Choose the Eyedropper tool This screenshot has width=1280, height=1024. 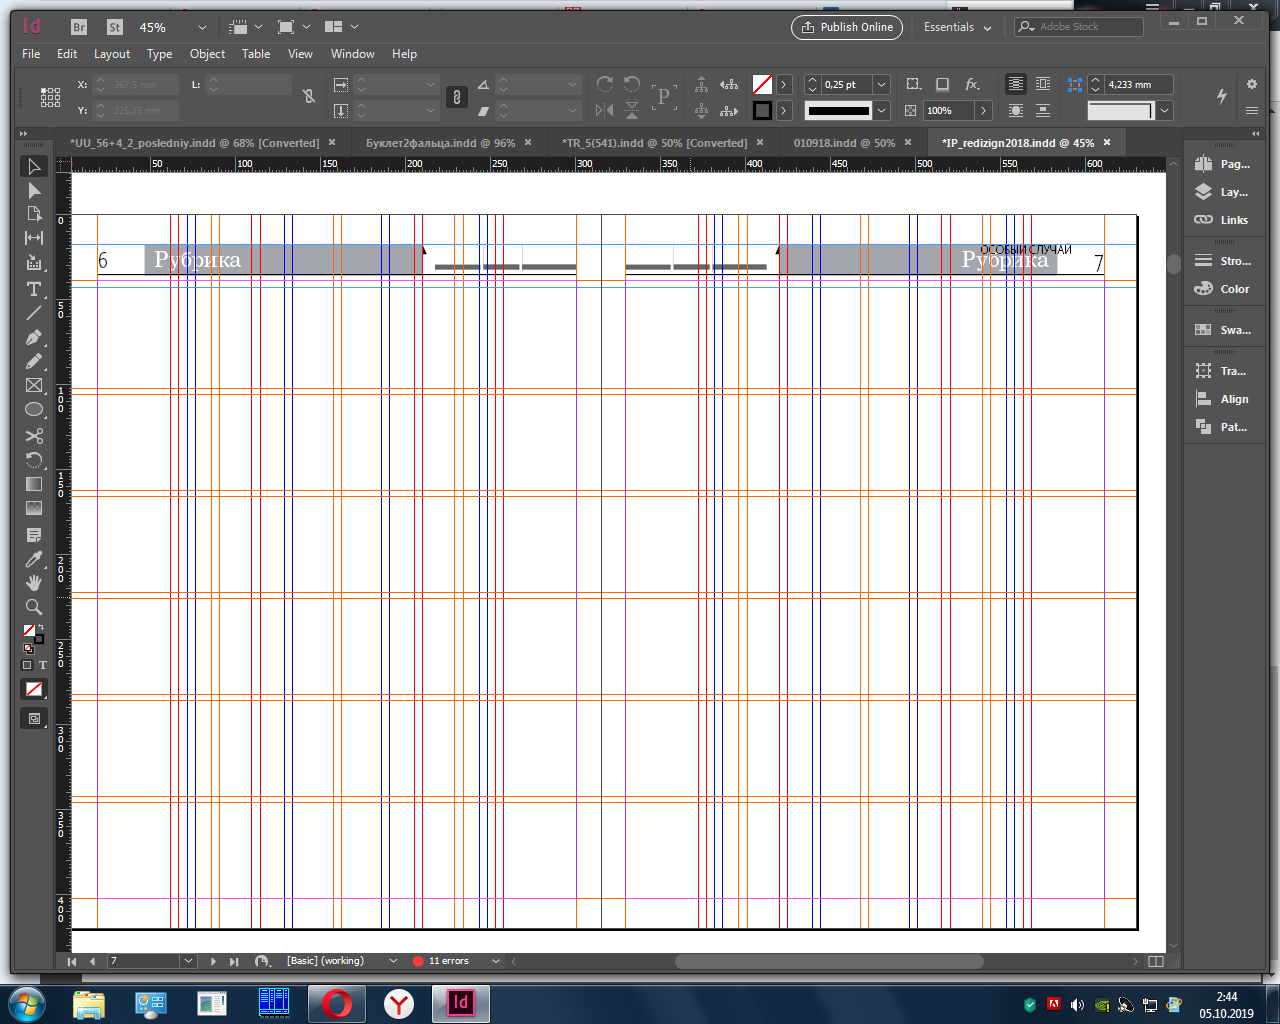click(34, 559)
